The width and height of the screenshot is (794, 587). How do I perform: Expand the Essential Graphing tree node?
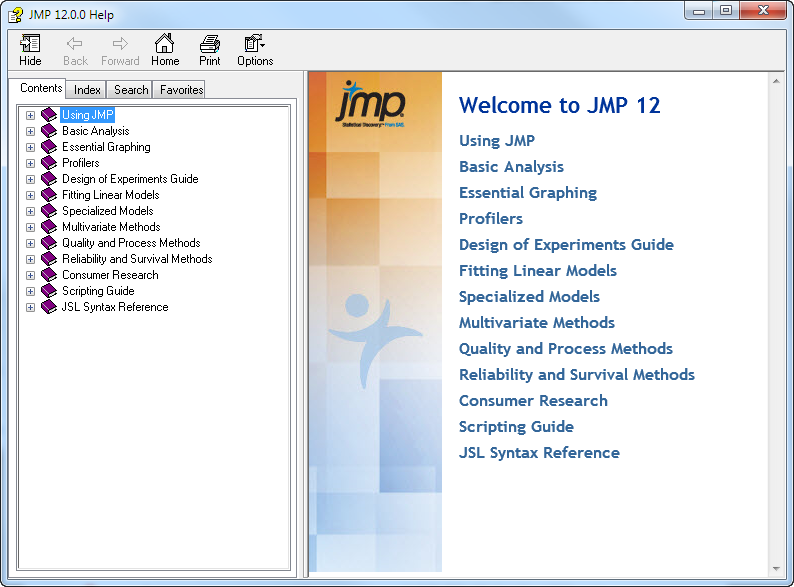click(30, 147)
